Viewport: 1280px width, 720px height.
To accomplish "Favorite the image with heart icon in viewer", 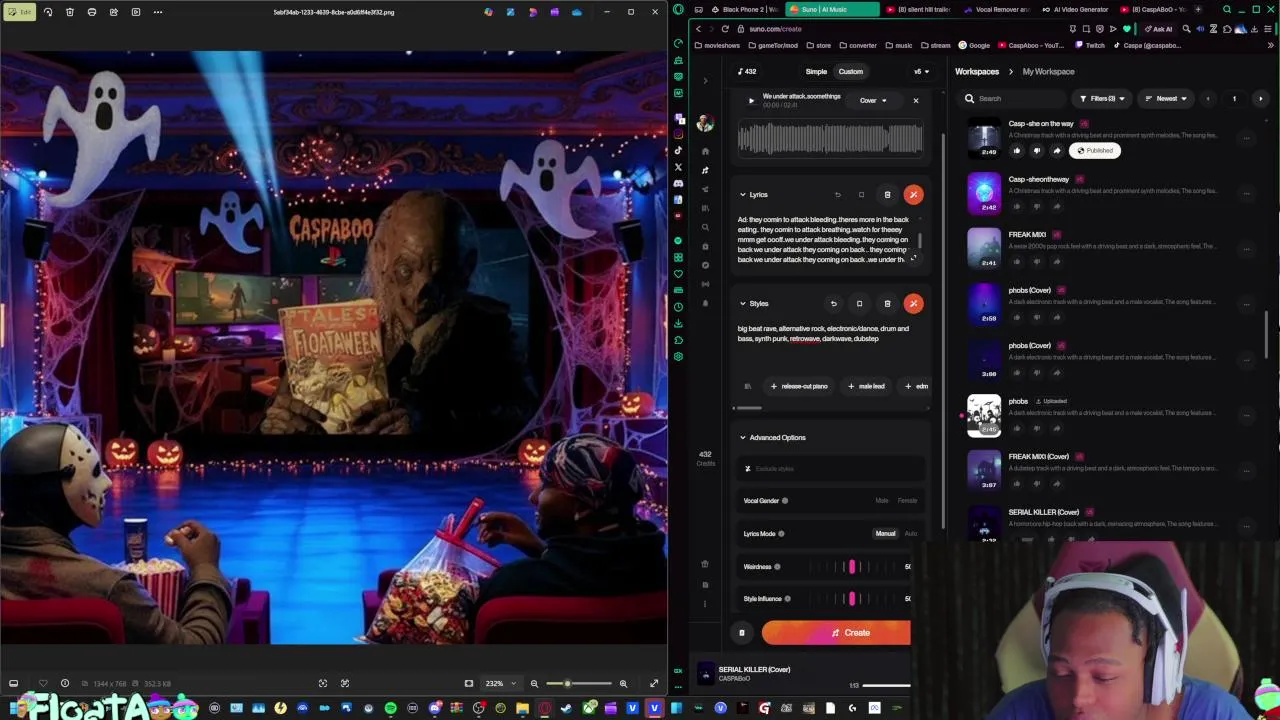I will pos(43,684).
